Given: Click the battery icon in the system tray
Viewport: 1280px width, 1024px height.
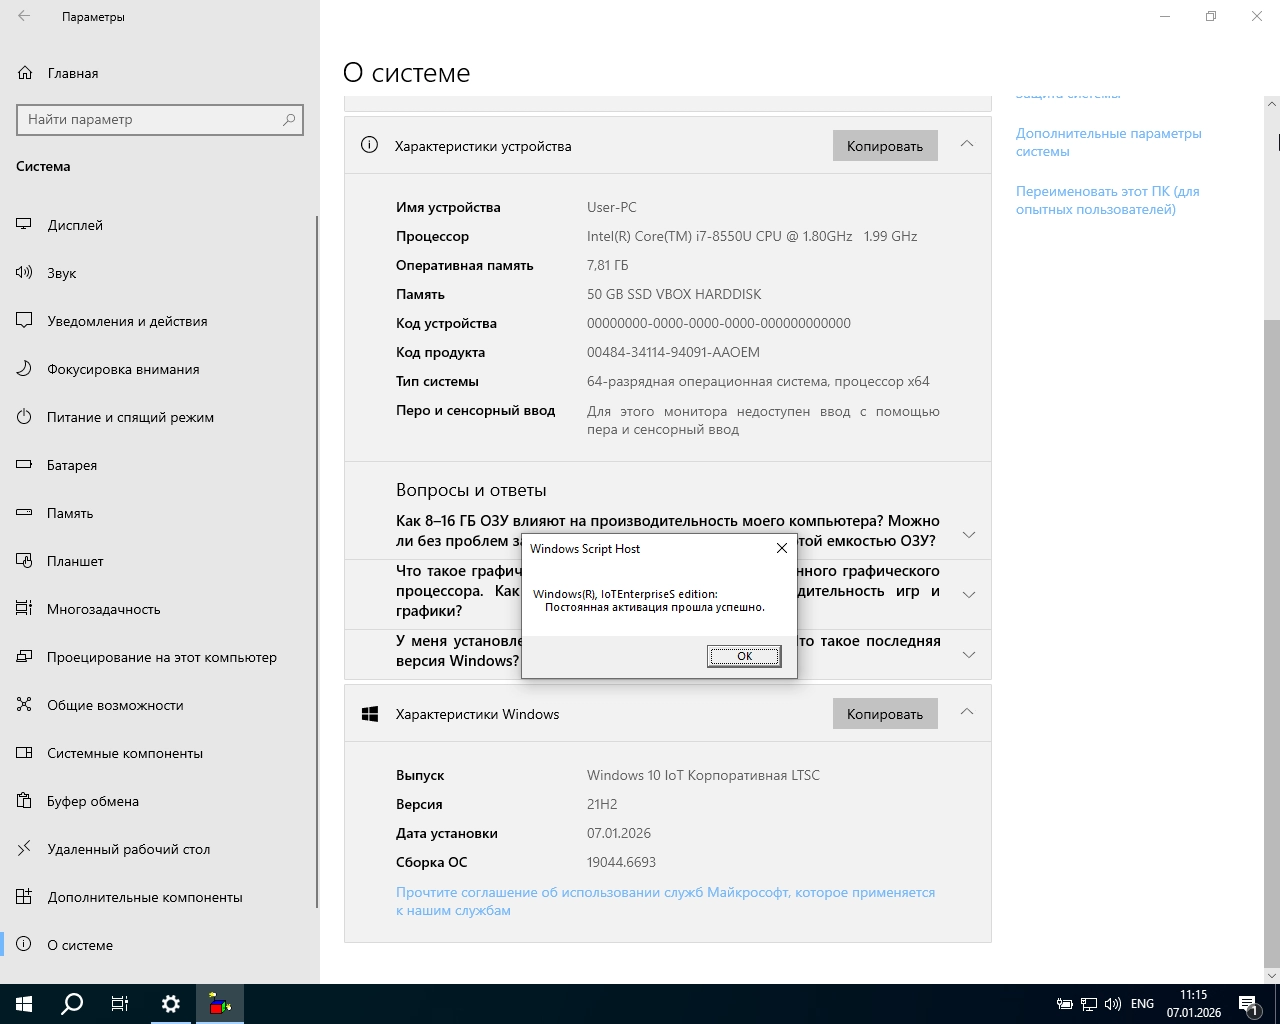Looking at the screenshot, I should [1065, 1004].
